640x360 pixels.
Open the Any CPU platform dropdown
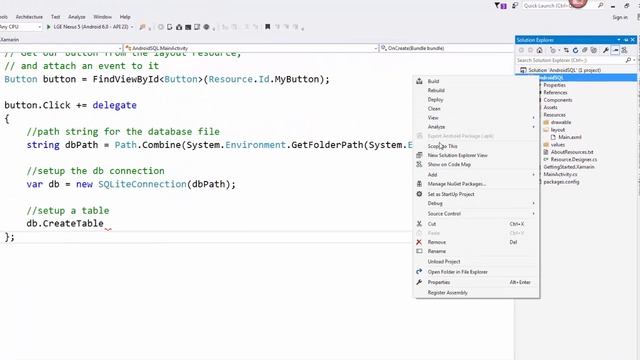(x=21, y=27)
